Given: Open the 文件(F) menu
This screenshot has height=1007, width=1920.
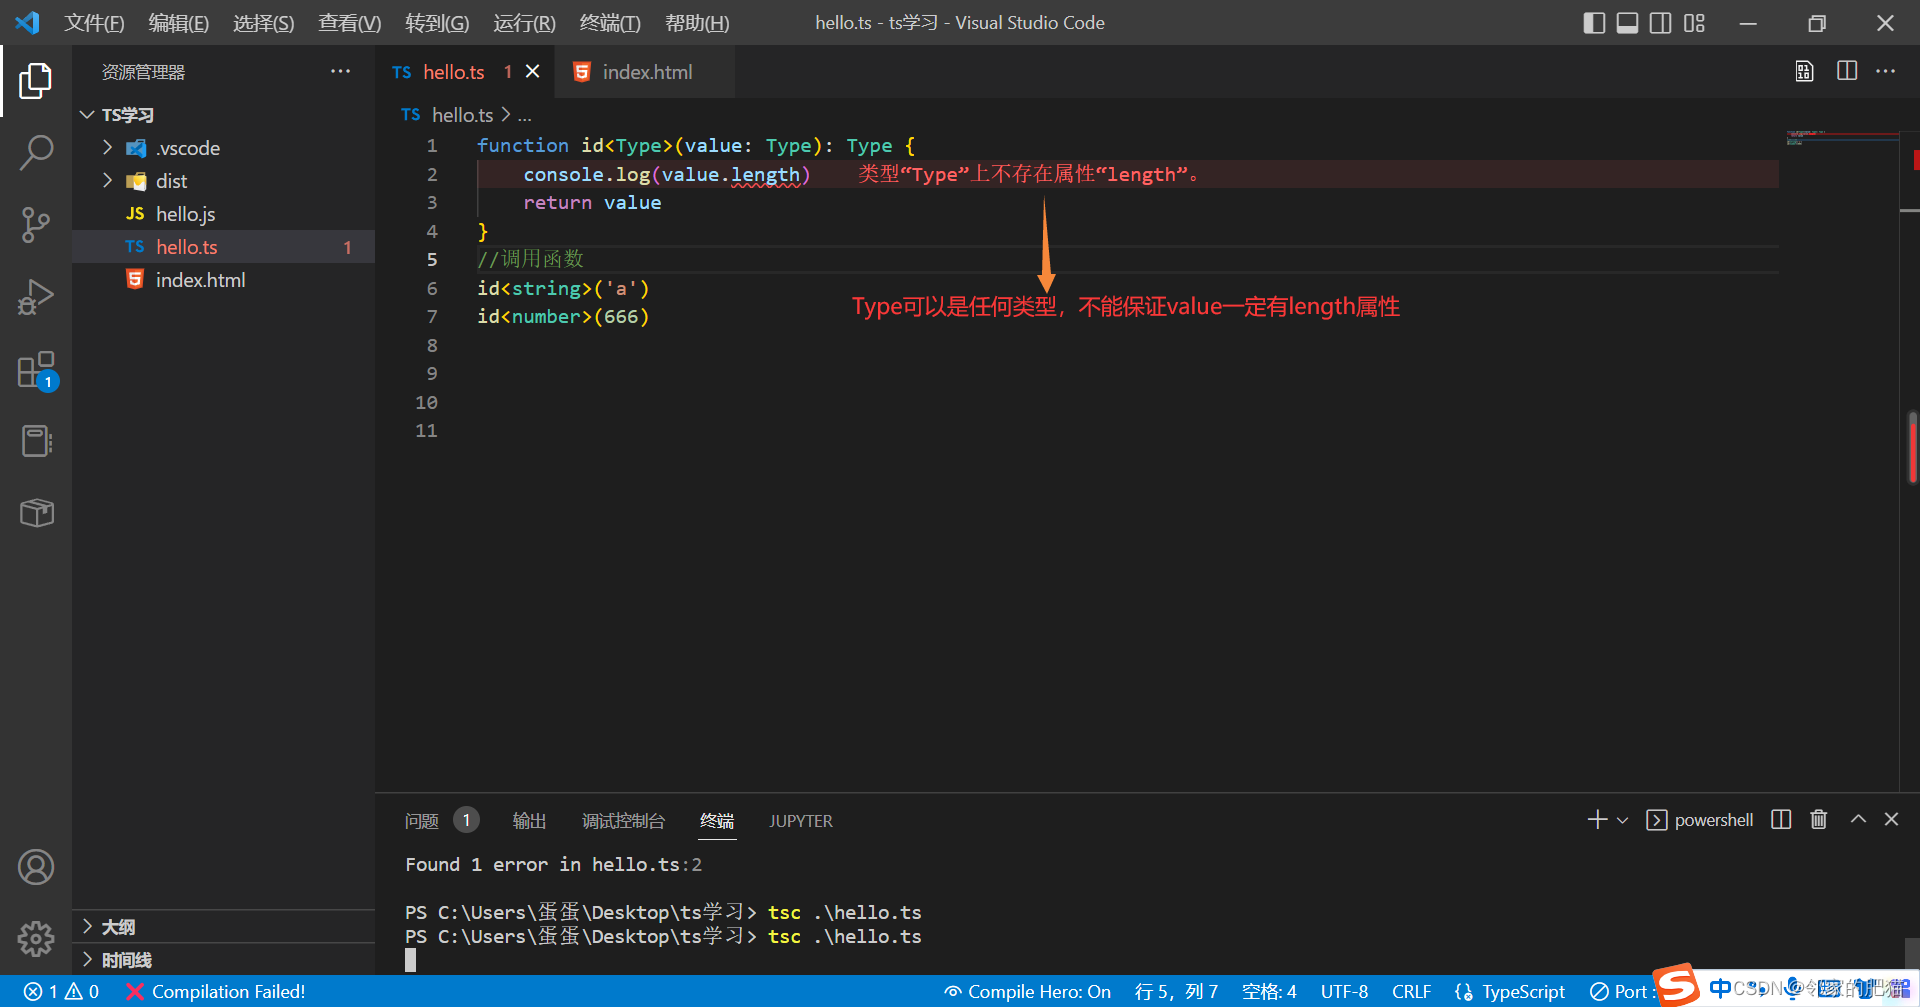Looking at the screenshot, I should click(94, 23).
